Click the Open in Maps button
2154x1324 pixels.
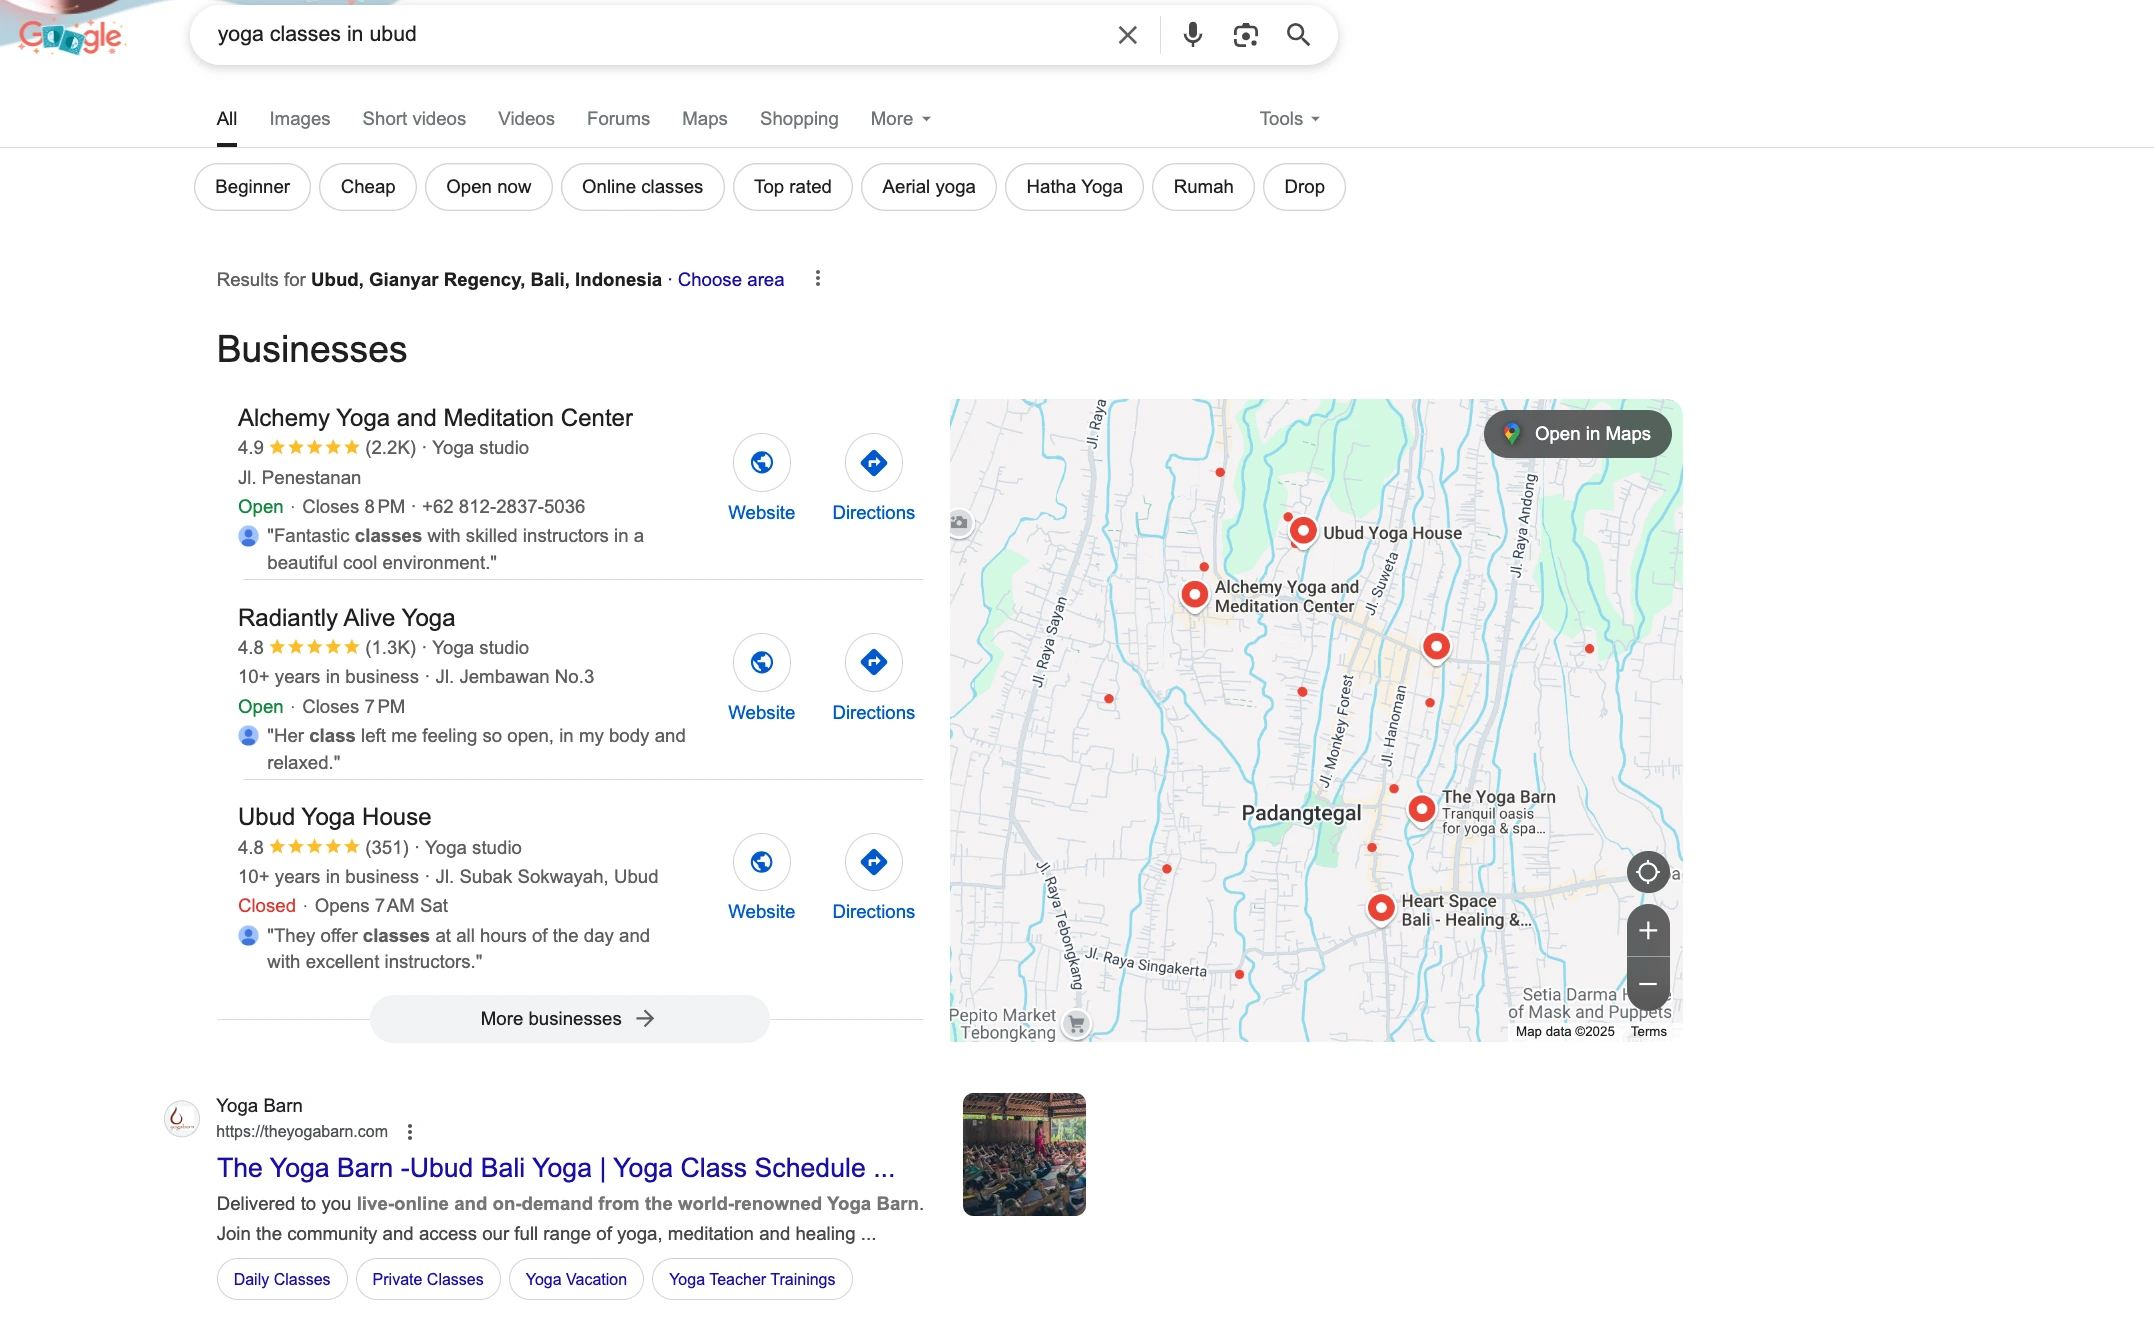(1578, 434)
